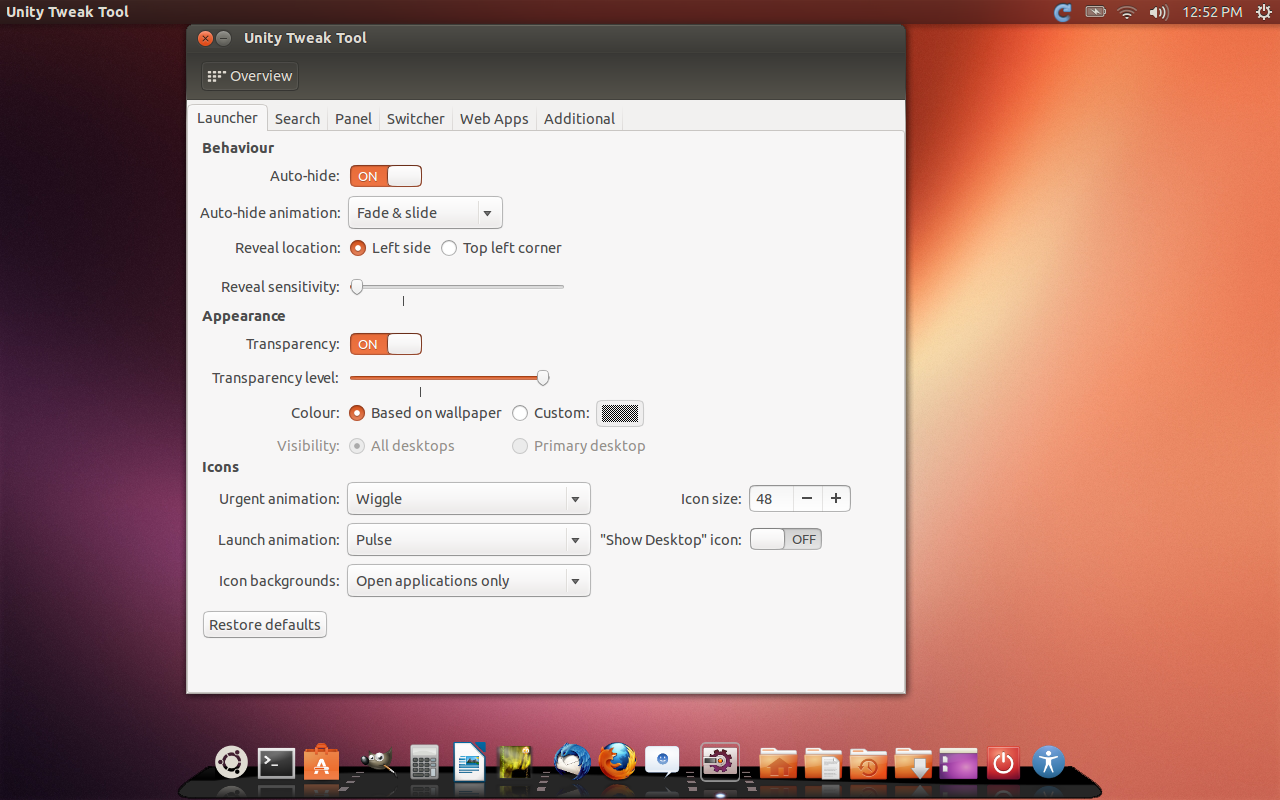Turn off the Auto-hide switch

click(x=385, y=175)
